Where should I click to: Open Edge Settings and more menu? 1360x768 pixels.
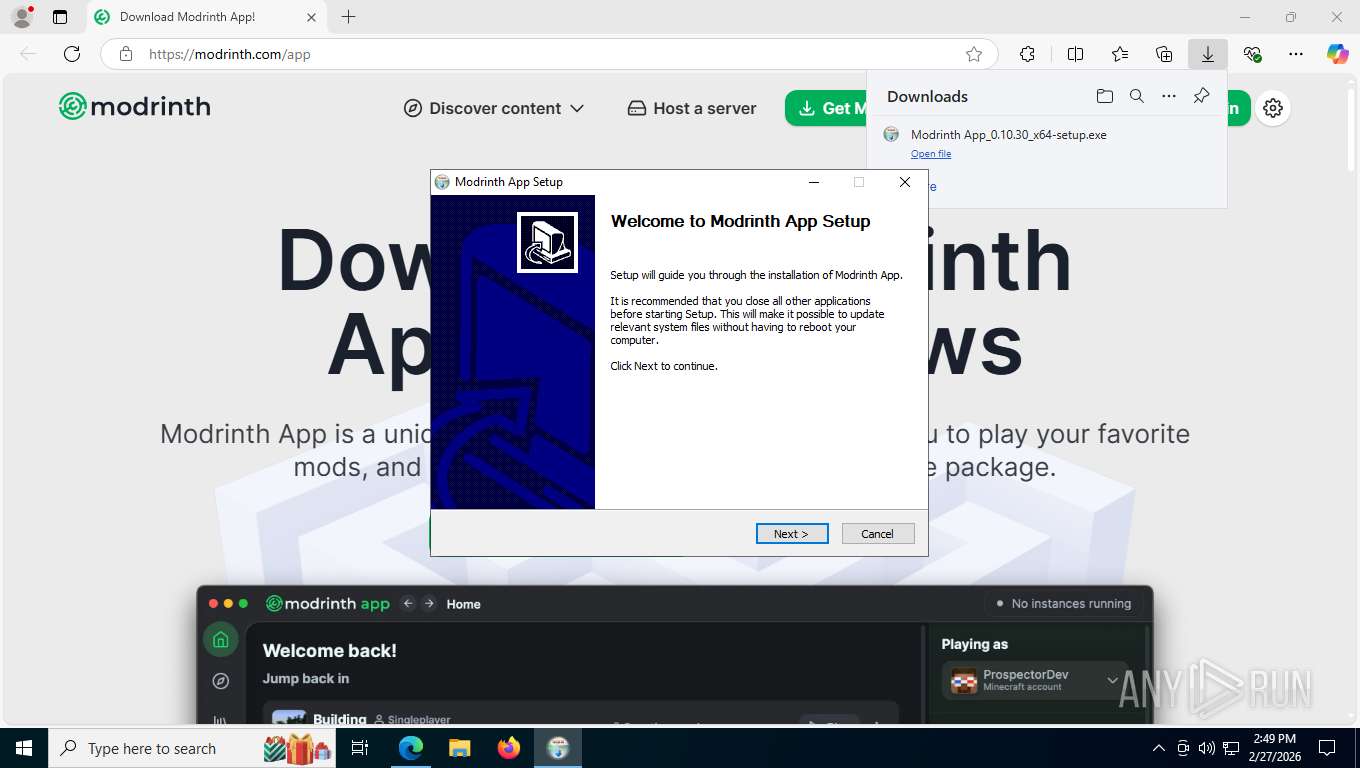pos(1296,54)
